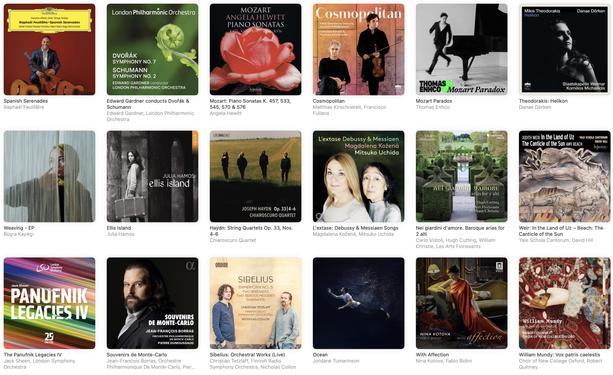
Task: Open the L'extase Debussy & Messiaen cover
Action: (x=358, y=176)
